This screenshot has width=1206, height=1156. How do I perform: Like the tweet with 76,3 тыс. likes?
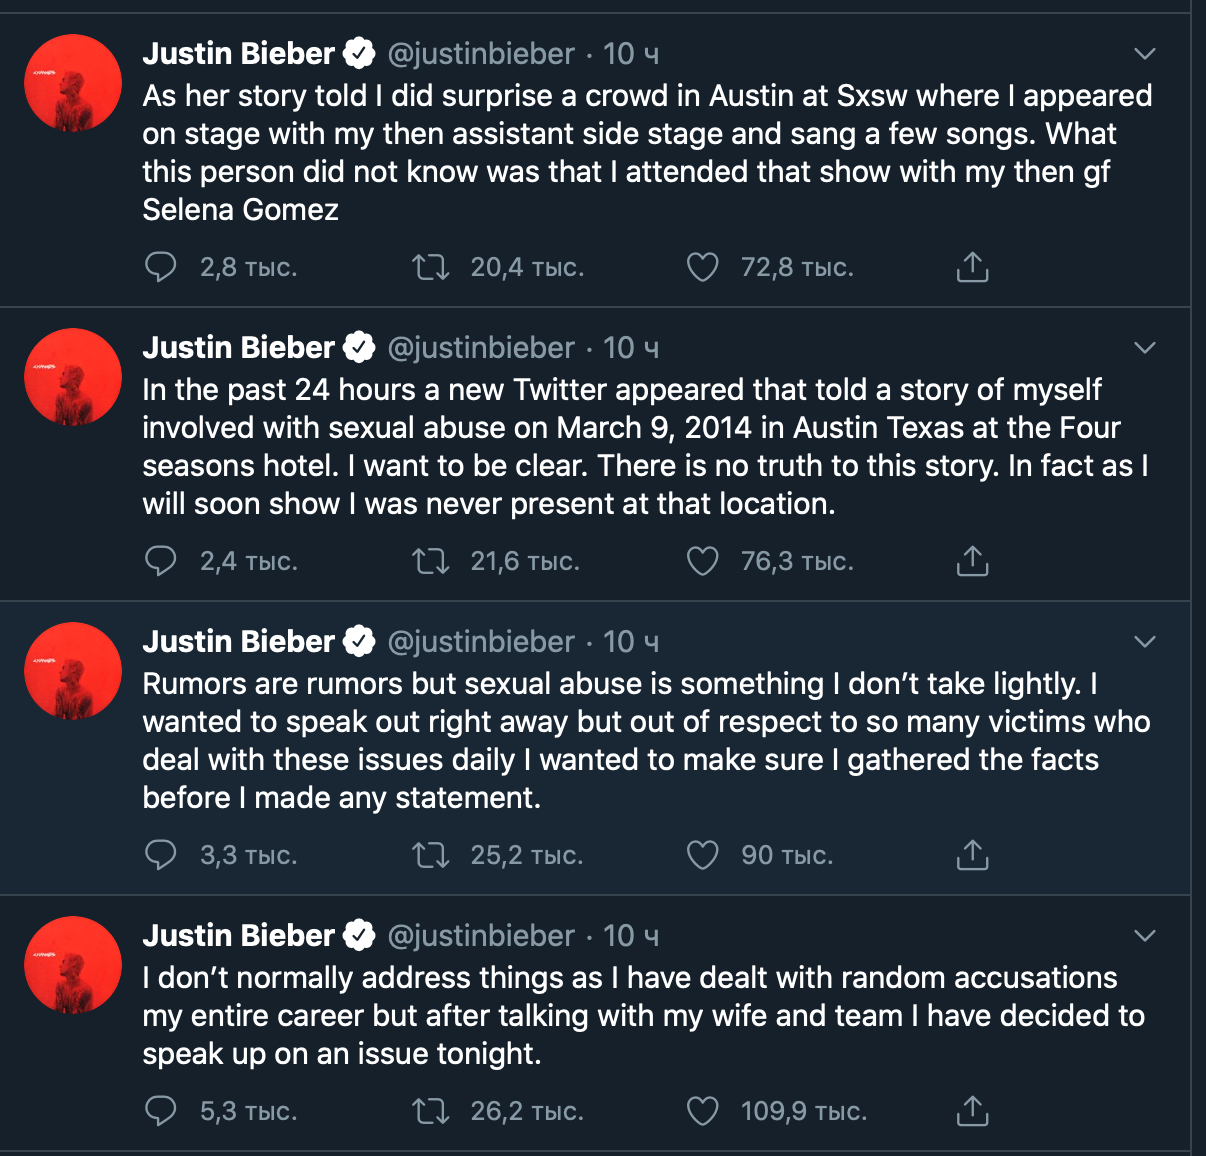pos(702,561)
